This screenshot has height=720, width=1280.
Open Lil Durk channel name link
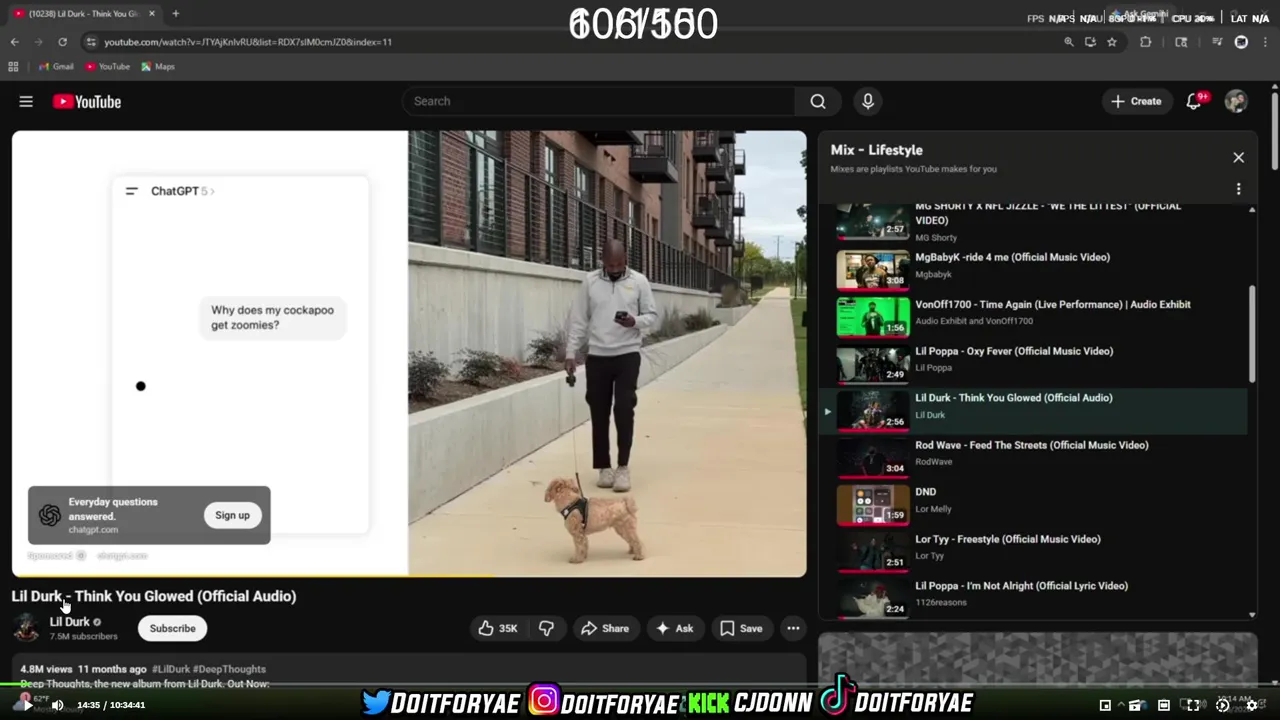[69, 621]
